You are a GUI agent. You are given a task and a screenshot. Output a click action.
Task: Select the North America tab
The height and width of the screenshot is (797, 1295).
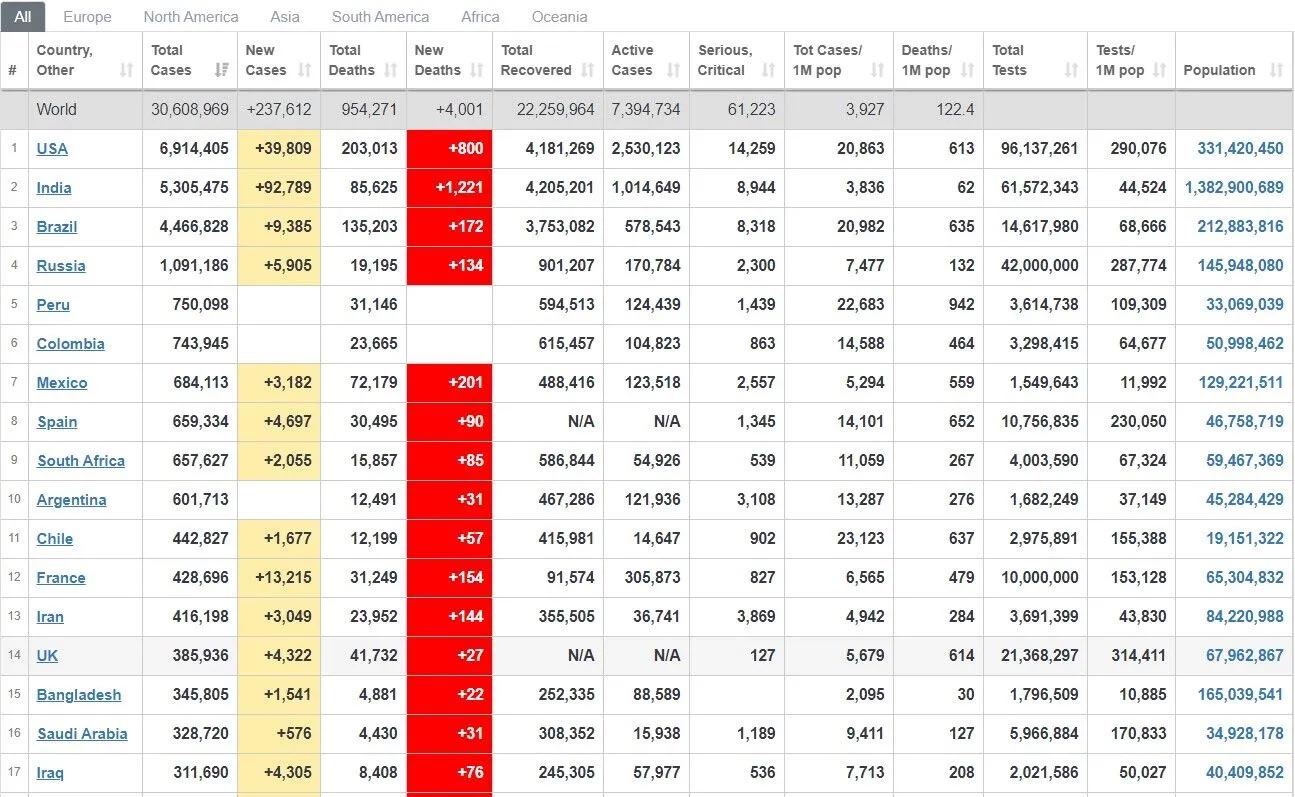click(x=191, y=17)
